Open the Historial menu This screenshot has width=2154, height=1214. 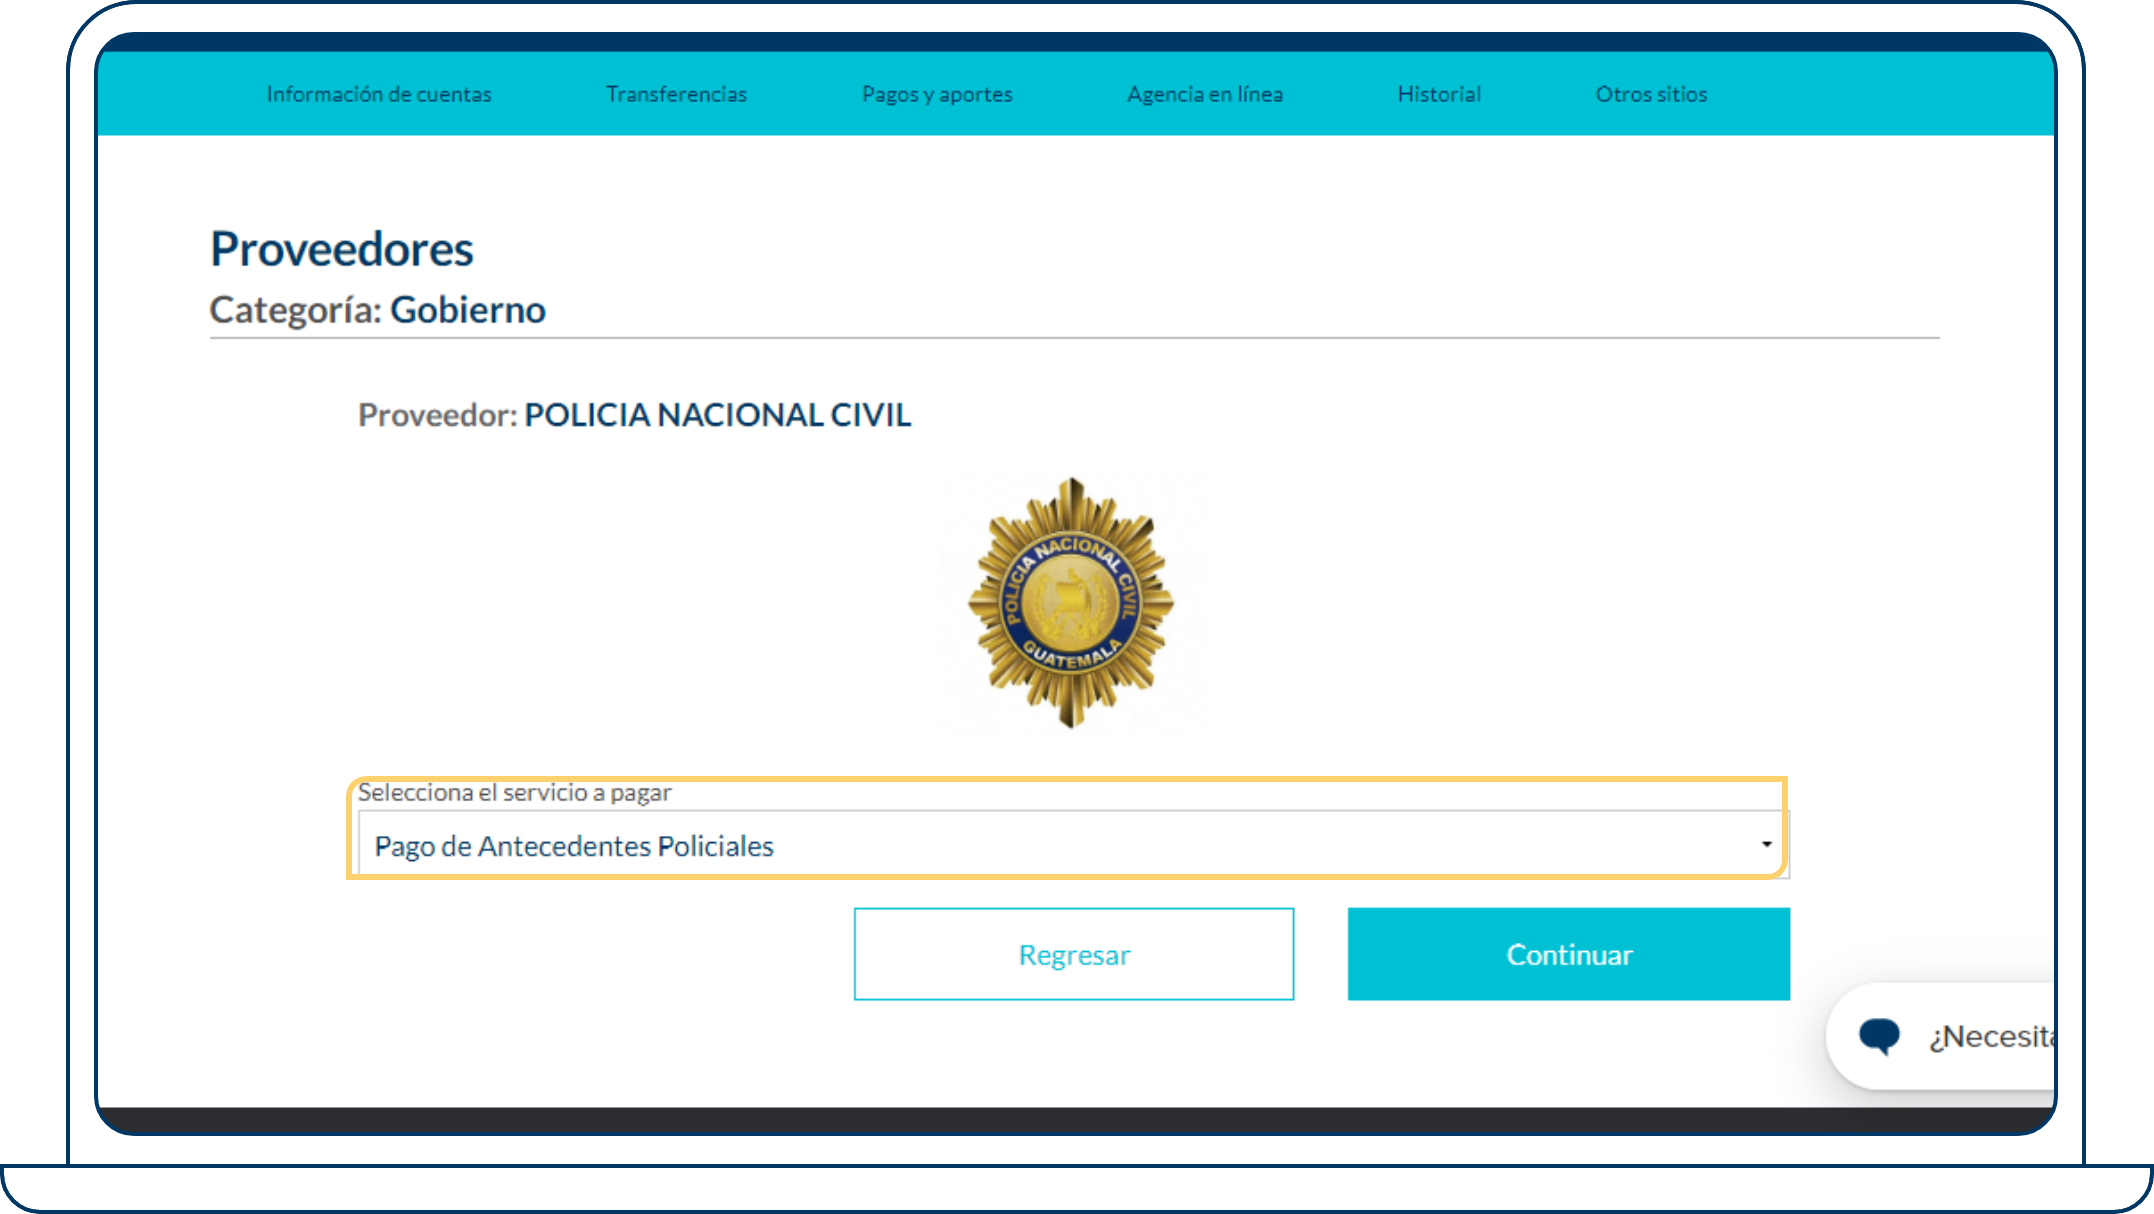tap(1439, 94)
